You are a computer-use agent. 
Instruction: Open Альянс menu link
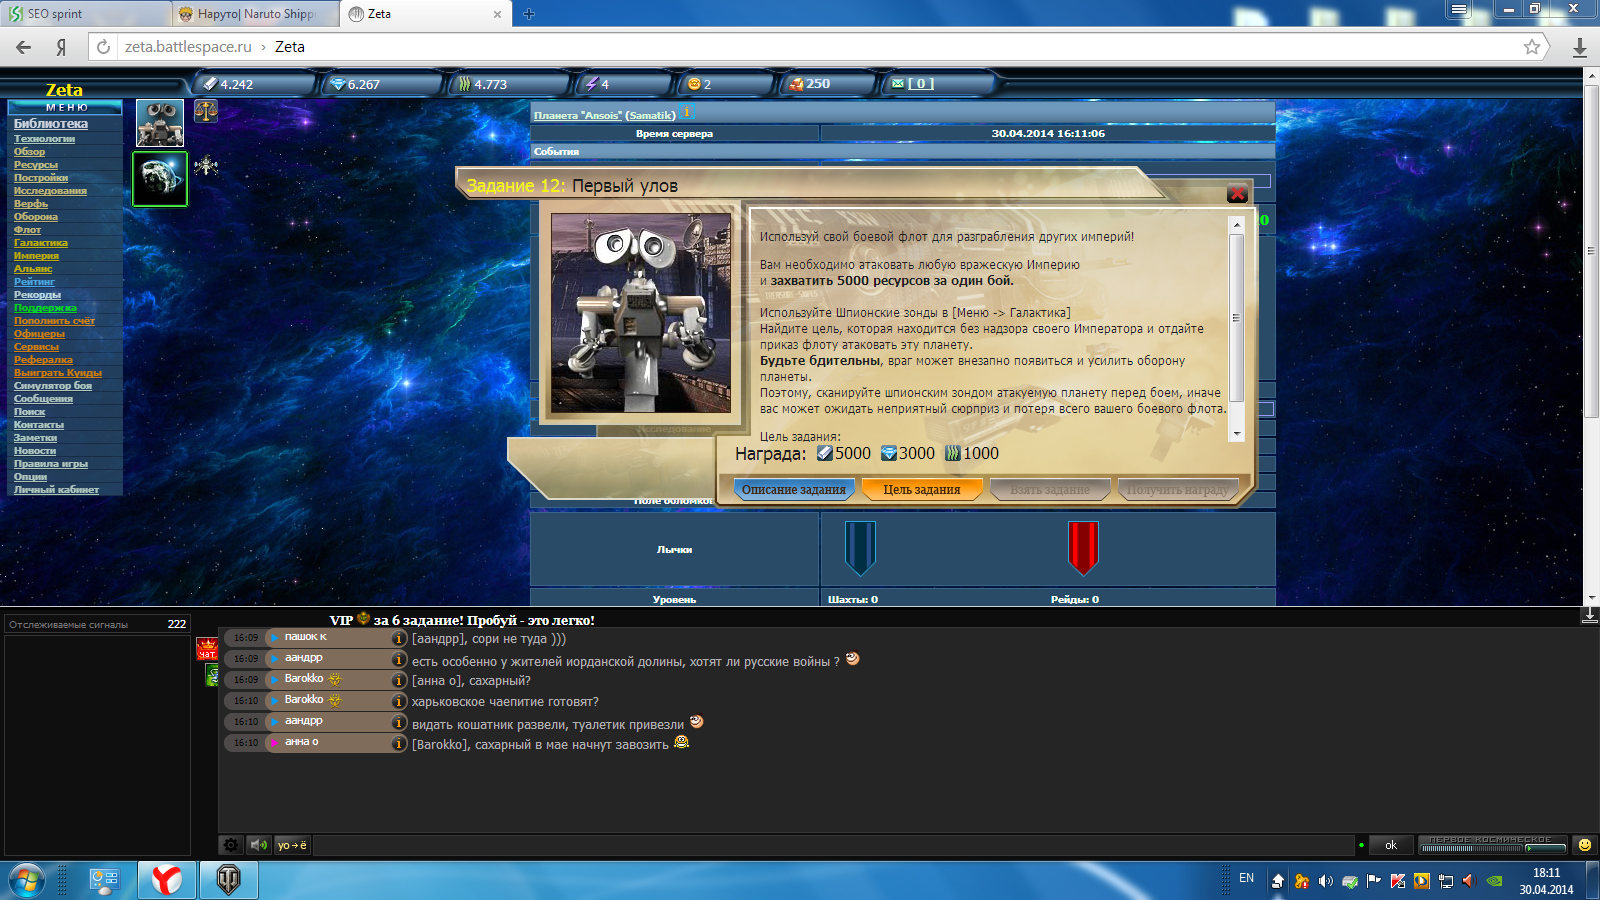click(33, 269)
